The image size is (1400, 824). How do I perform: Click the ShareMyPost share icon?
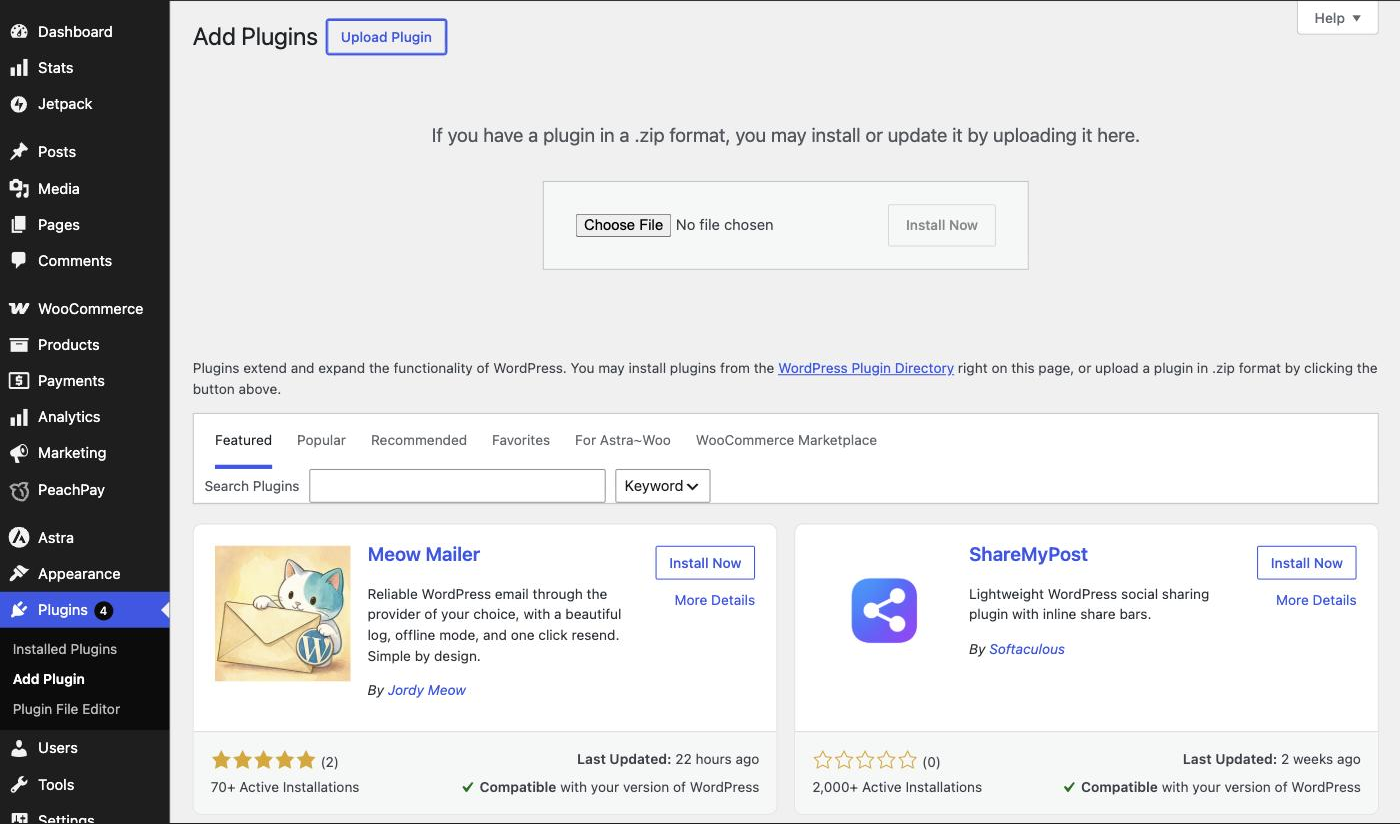pyautogui.click(x=884, y=610)
